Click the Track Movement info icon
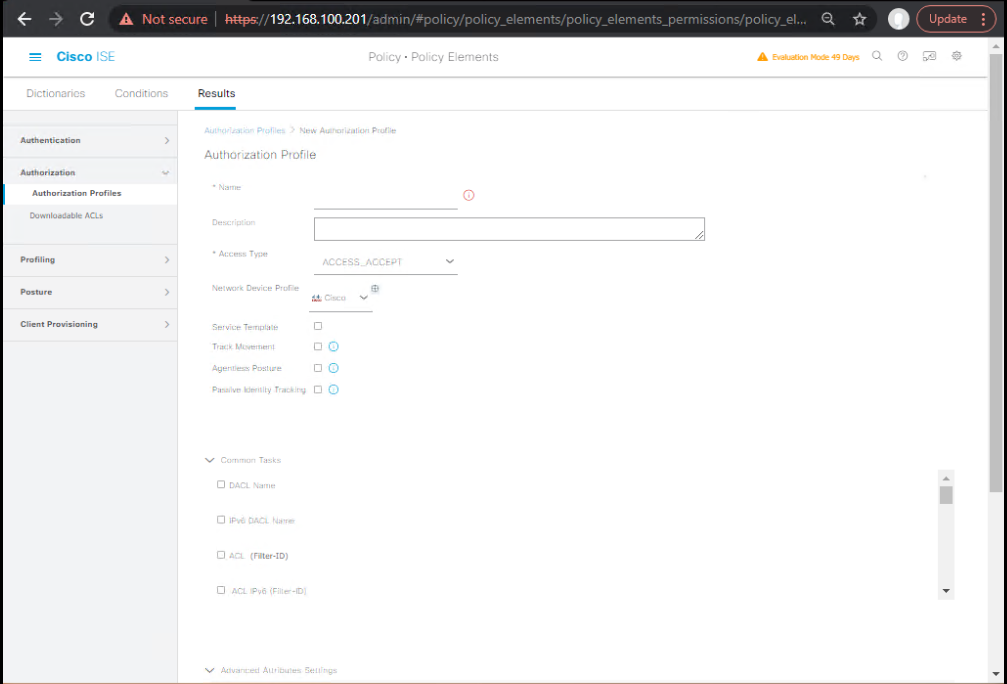The width and height of the screenshot is (1007, 684). coord(333,347)
